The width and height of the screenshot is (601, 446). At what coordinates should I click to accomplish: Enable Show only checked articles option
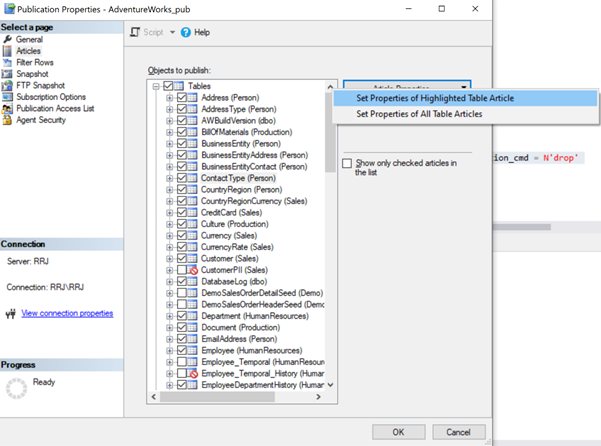point(347,163)
